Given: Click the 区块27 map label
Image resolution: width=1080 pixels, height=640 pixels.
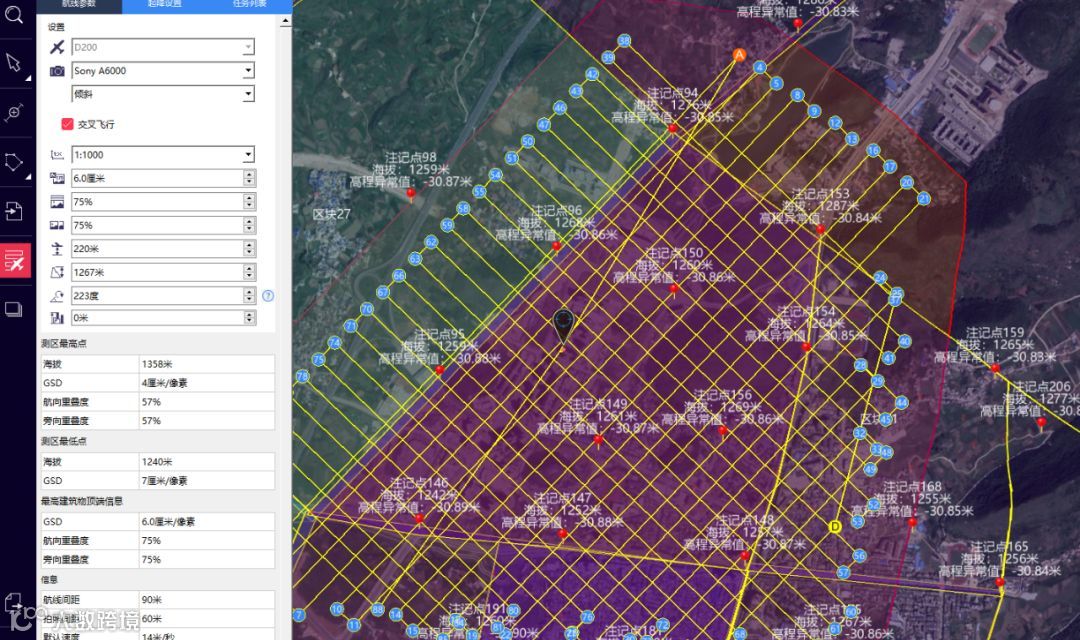Looking at the screenshot, I should 331,214.
